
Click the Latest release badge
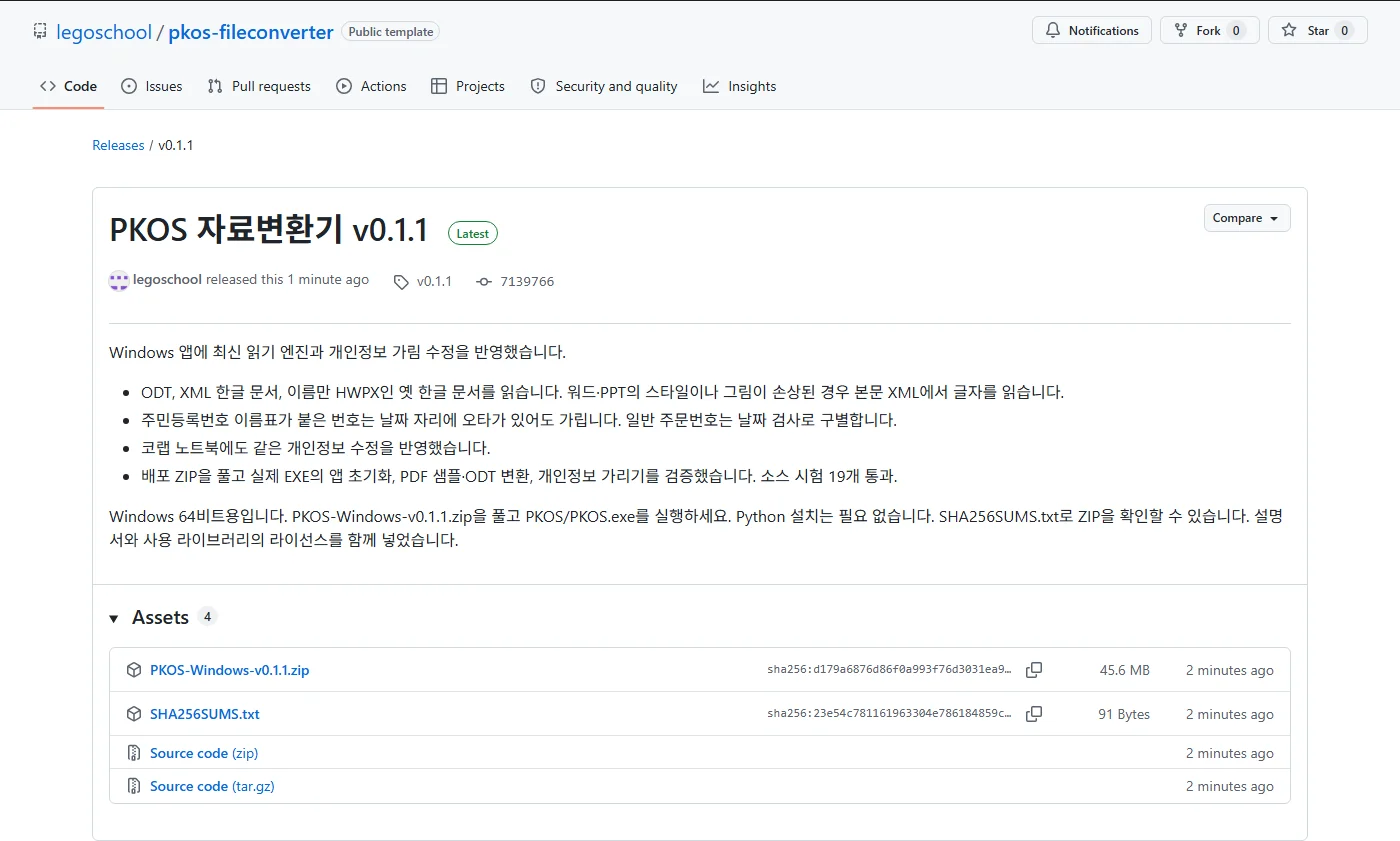tap(473, 234)
